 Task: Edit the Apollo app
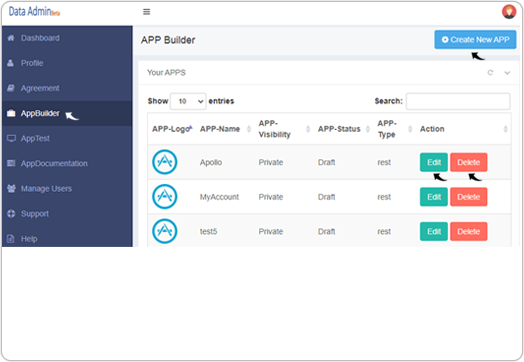434,162
